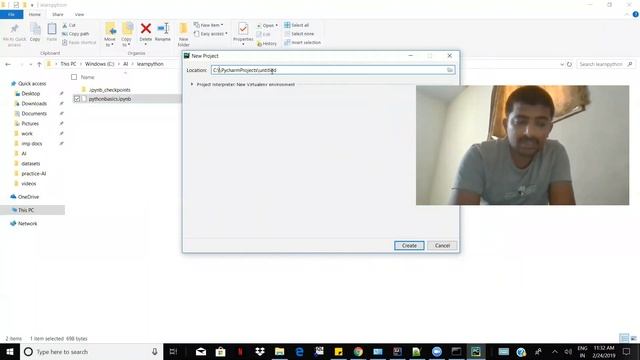Open the Easy access dropdown
This screenshot has width=640, height=360.
coord(211,34)
